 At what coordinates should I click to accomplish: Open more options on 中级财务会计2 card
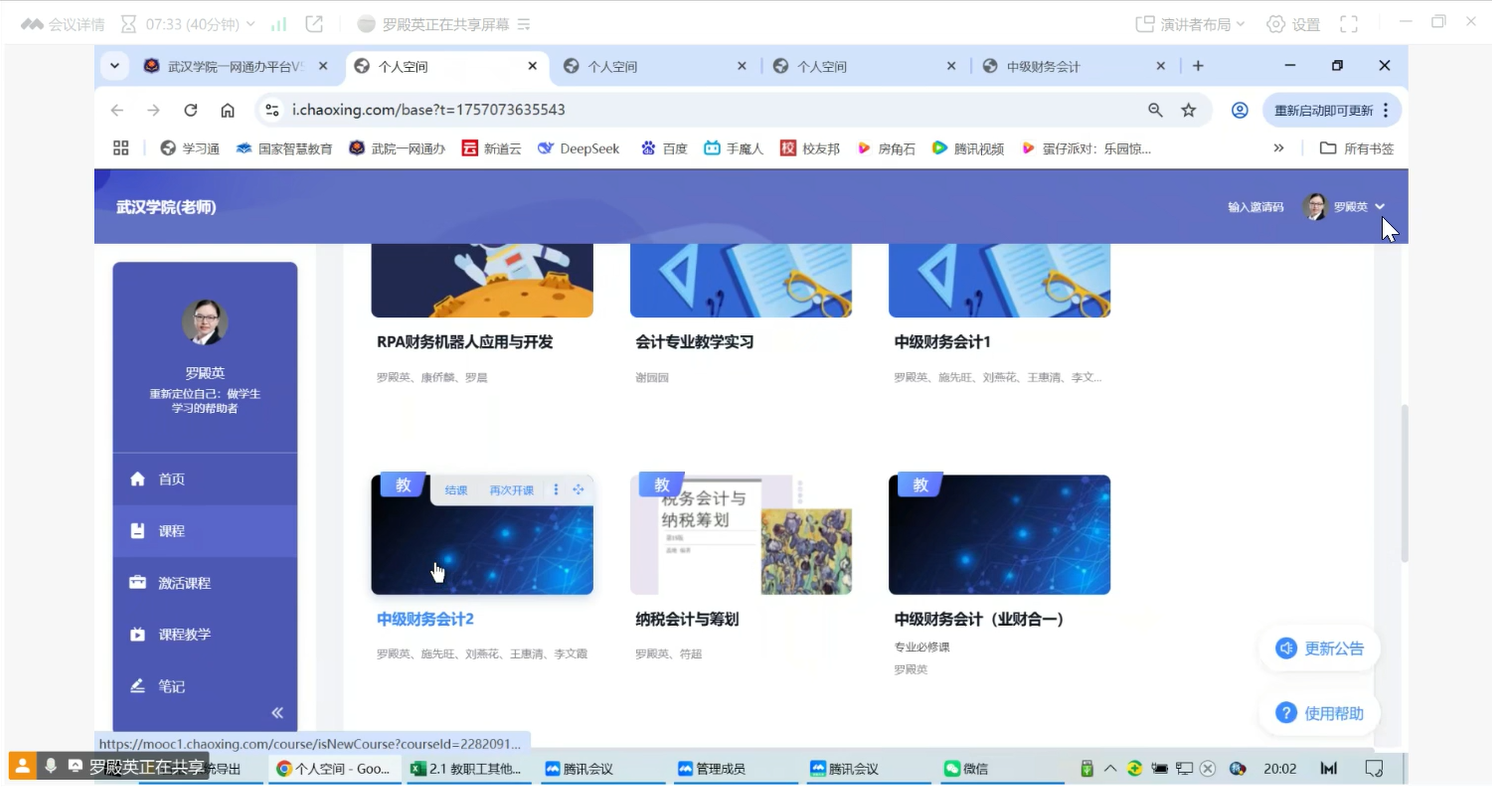click(x=556, y=490)
